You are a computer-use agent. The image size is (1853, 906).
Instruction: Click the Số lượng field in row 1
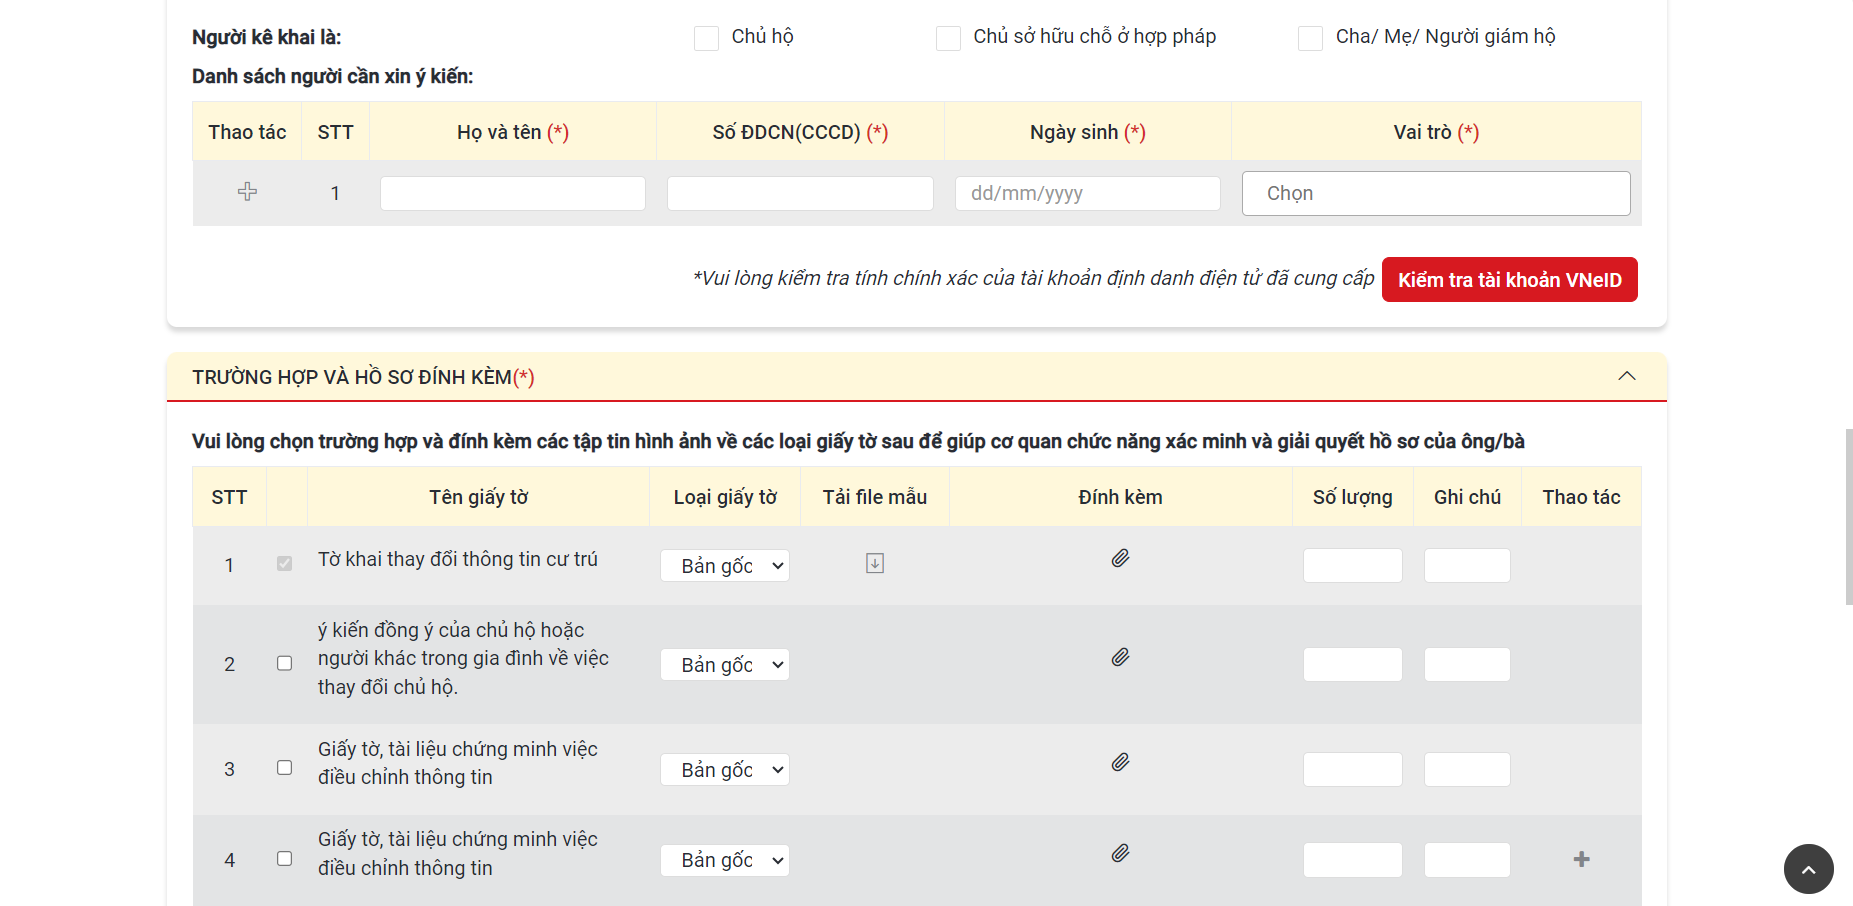[x=1352, y=566]
